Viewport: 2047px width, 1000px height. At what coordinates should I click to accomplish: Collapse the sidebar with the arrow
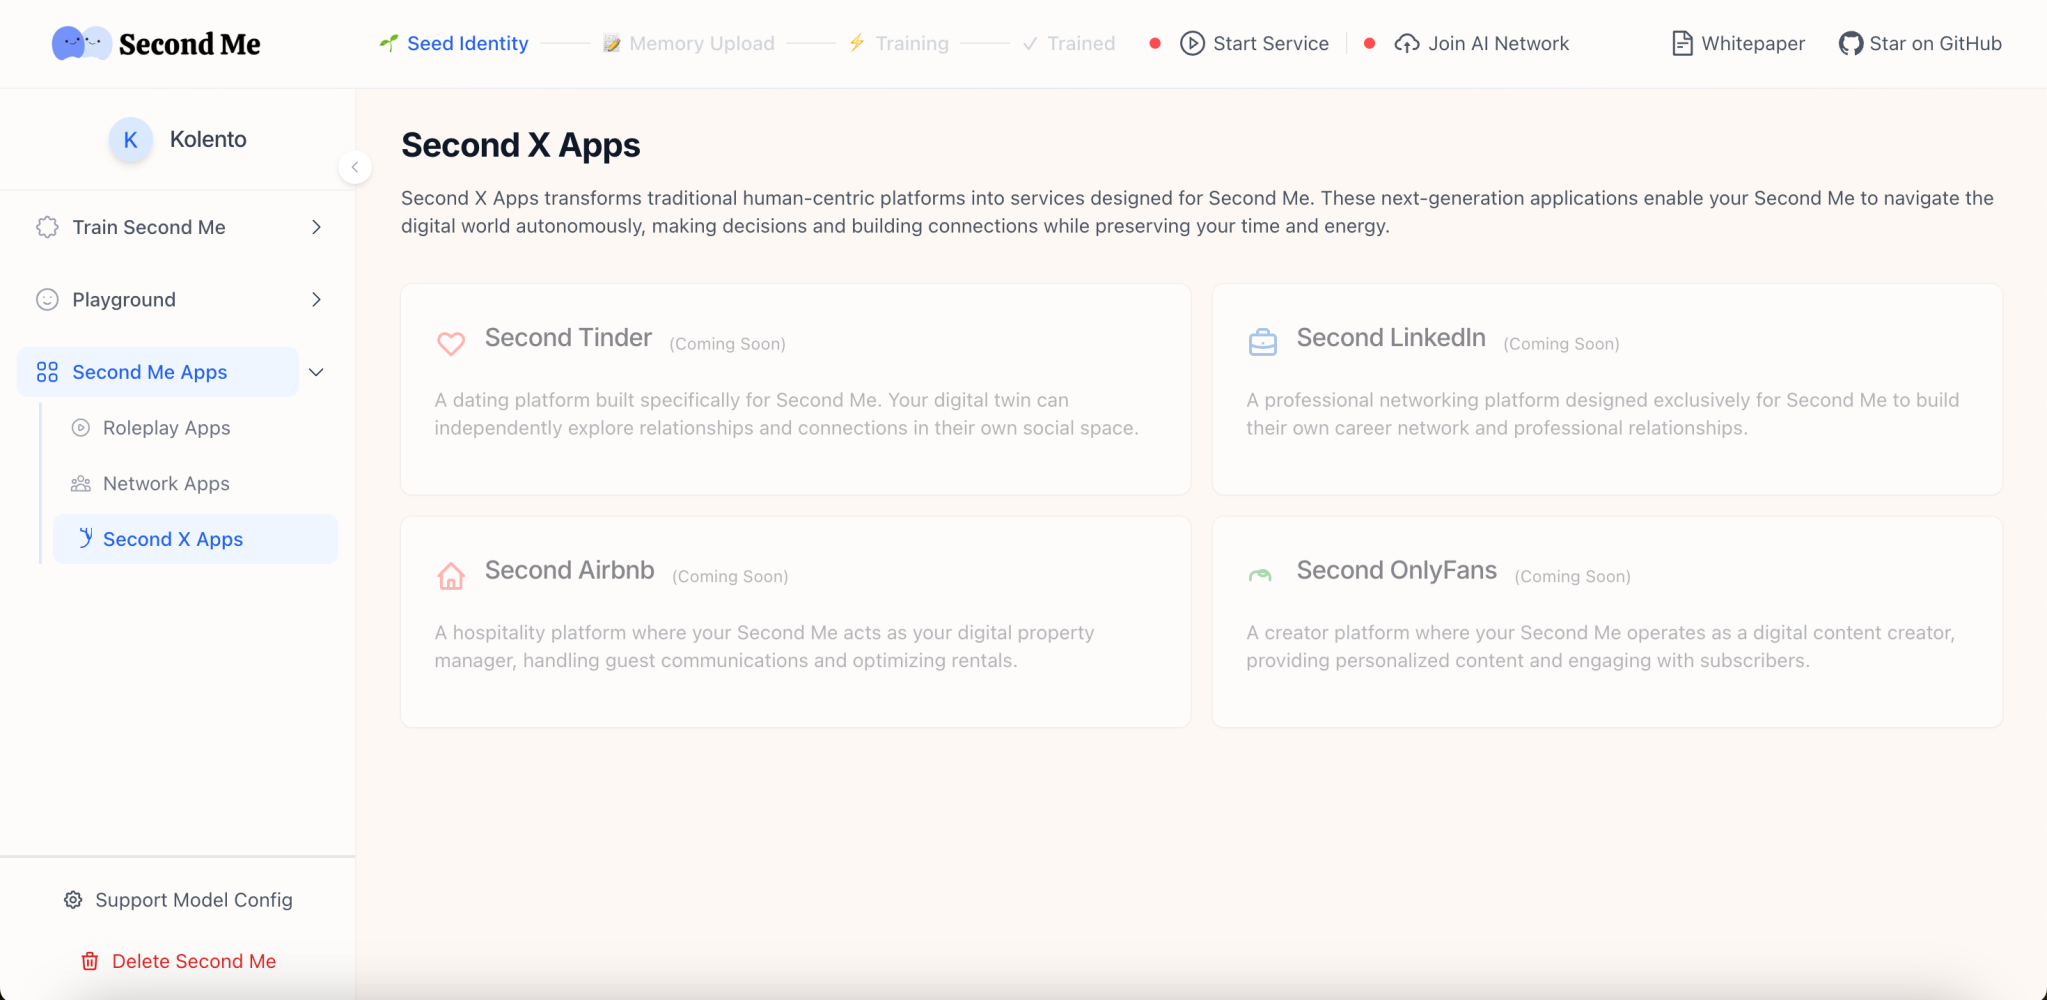tap(355, 166)
